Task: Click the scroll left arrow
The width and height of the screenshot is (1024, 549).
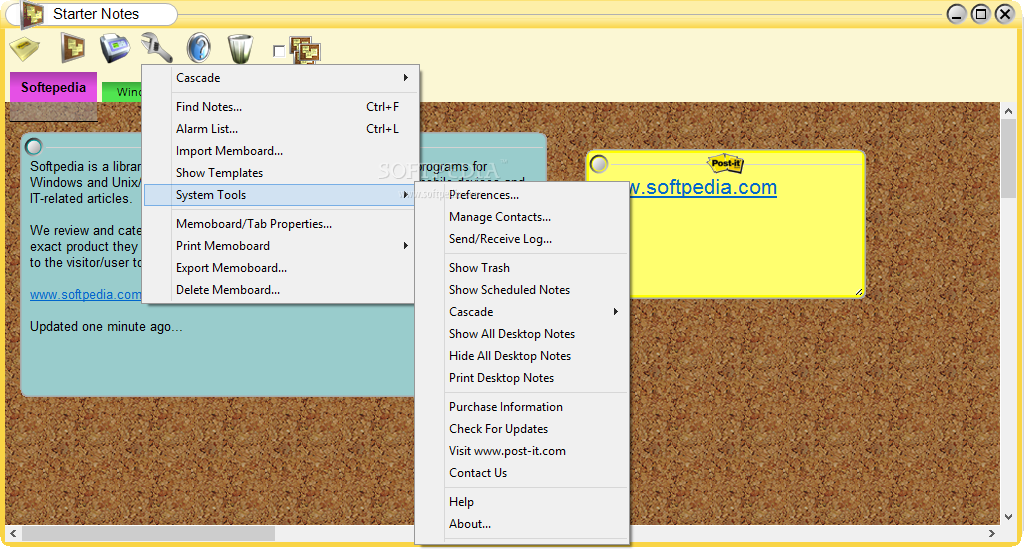Action: (13, 533)
